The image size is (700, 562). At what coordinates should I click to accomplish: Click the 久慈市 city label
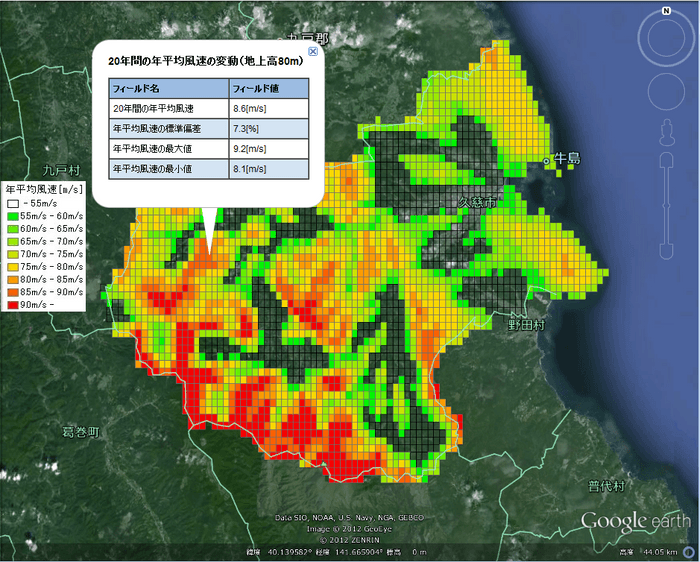tap(477, 202)
